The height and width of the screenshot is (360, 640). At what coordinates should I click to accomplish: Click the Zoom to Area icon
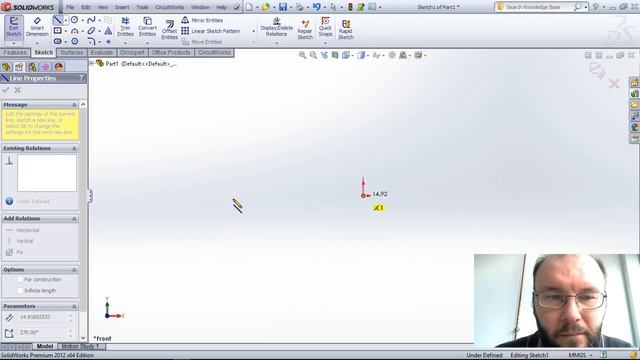pyautogui.click(x=313, y=55)
